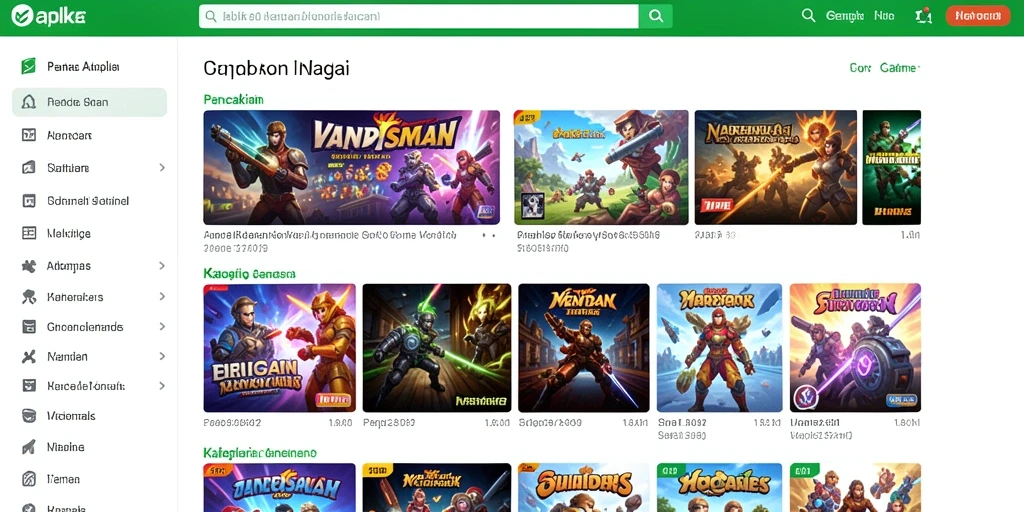Click the icon beside Sdnmelt Satninel

click(28, 201)
